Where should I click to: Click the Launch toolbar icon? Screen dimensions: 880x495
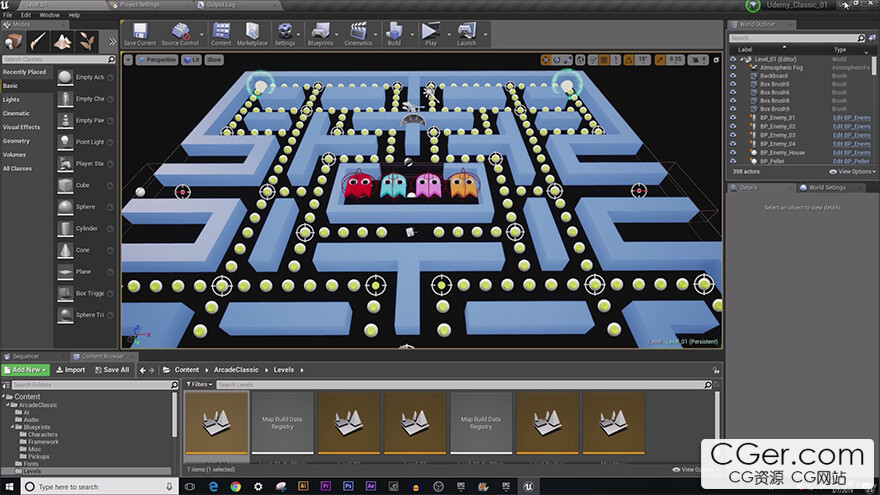[466, 34]
